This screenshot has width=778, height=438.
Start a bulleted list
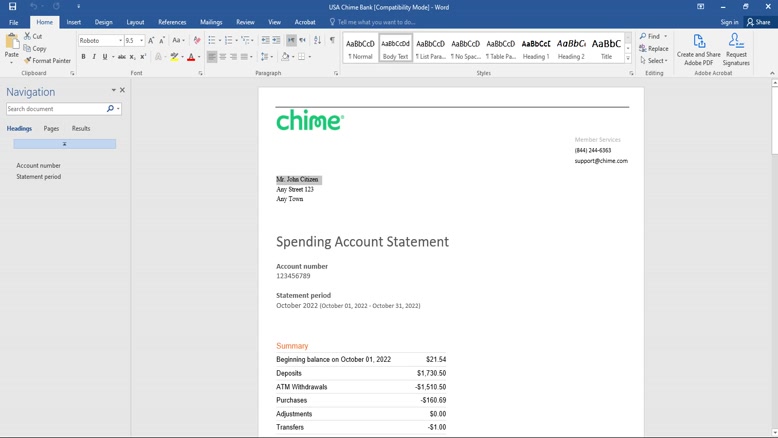[212, 41]
